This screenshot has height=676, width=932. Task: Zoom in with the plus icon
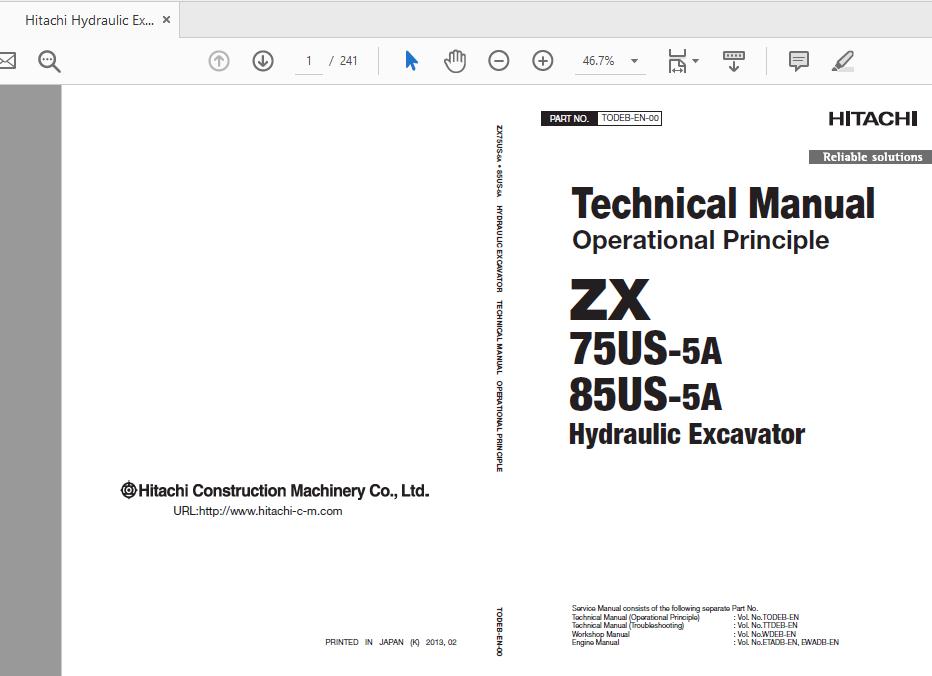point(542,61)
